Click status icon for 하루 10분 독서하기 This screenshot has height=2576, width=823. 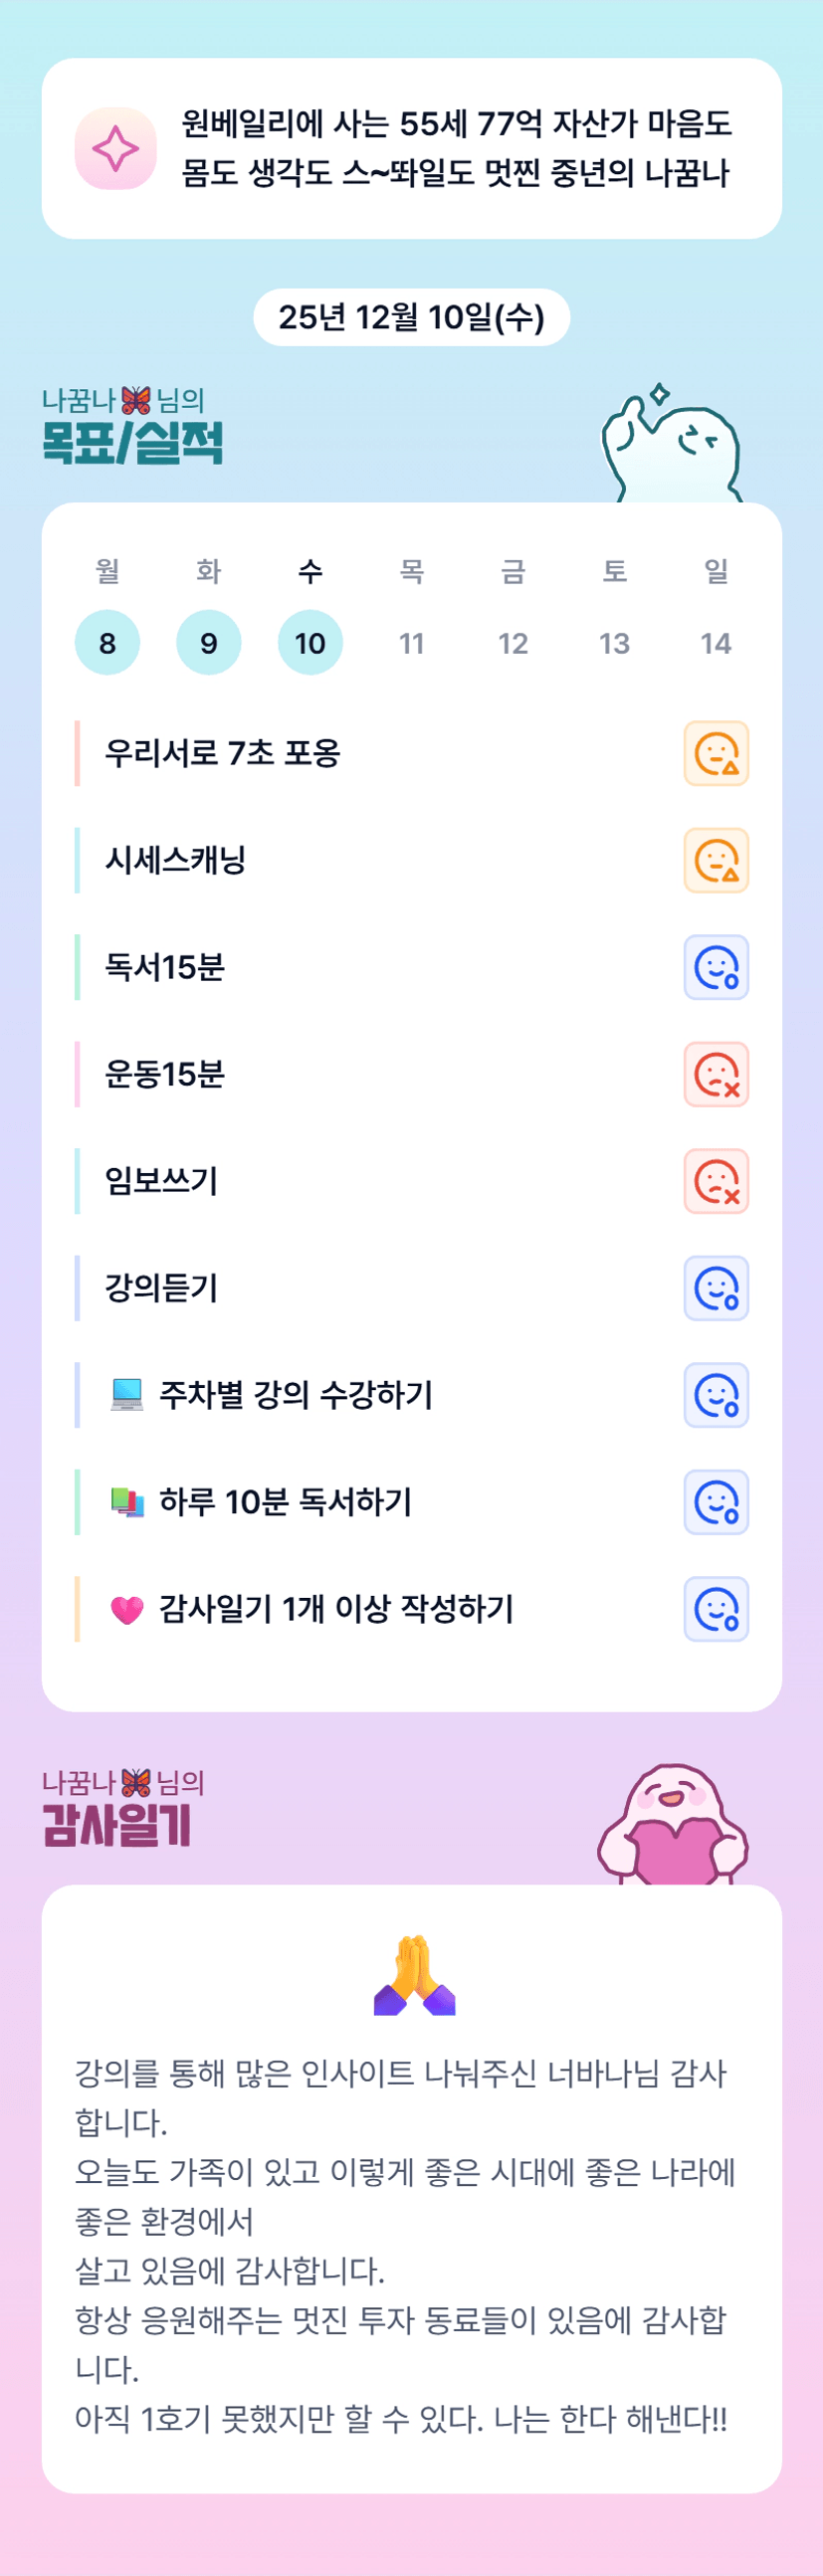coord(716,1502)
